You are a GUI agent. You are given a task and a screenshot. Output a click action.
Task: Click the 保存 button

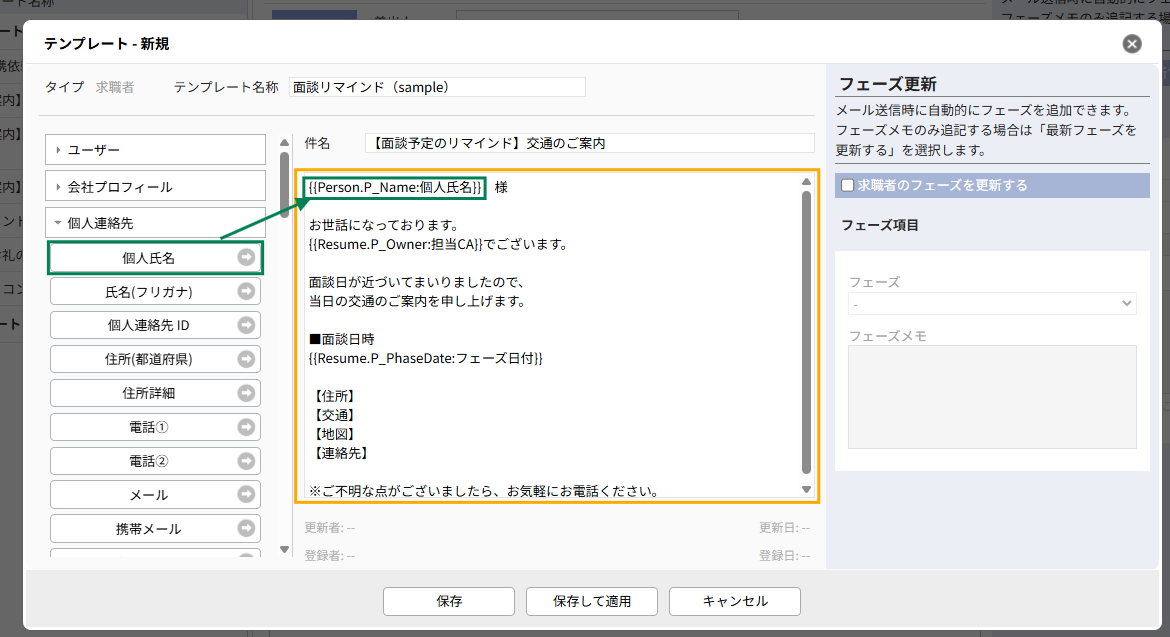click(449, 601)
